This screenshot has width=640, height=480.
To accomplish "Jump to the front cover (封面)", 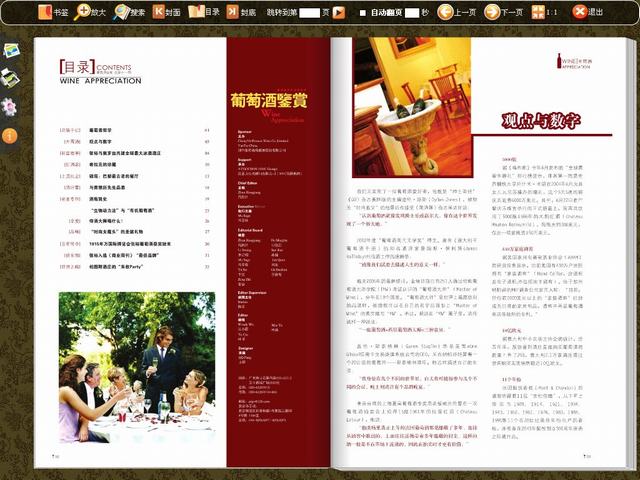I will click(167, 12).
